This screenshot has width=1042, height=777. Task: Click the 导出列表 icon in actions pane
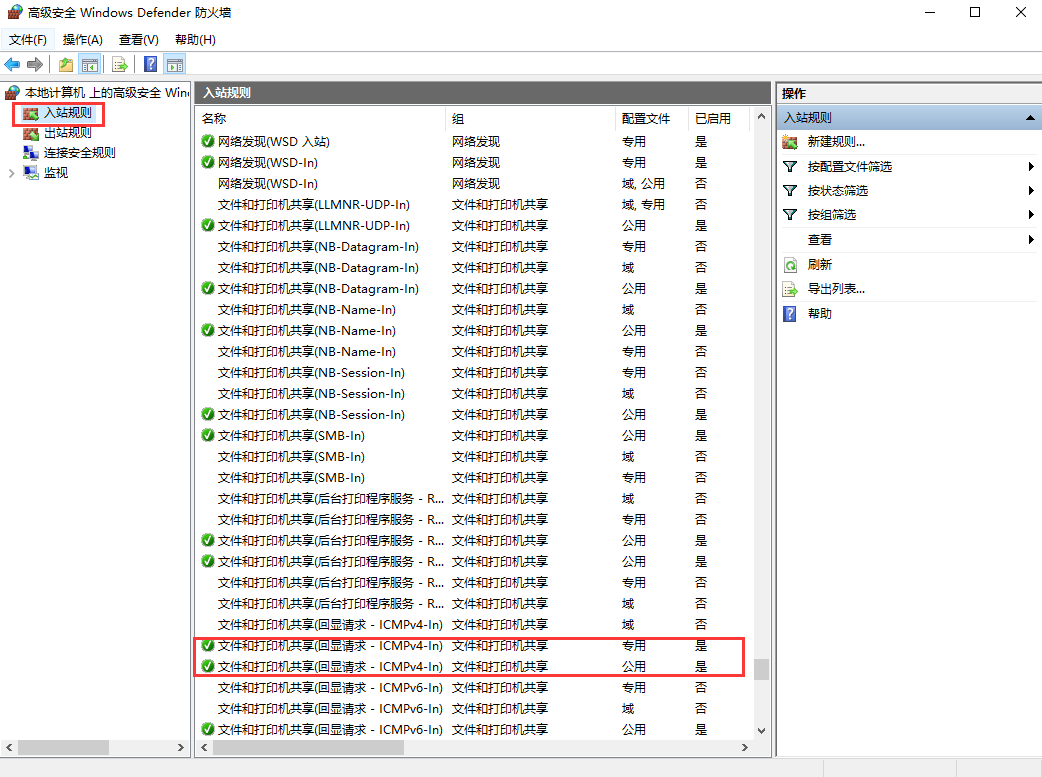tap(790, 289)
